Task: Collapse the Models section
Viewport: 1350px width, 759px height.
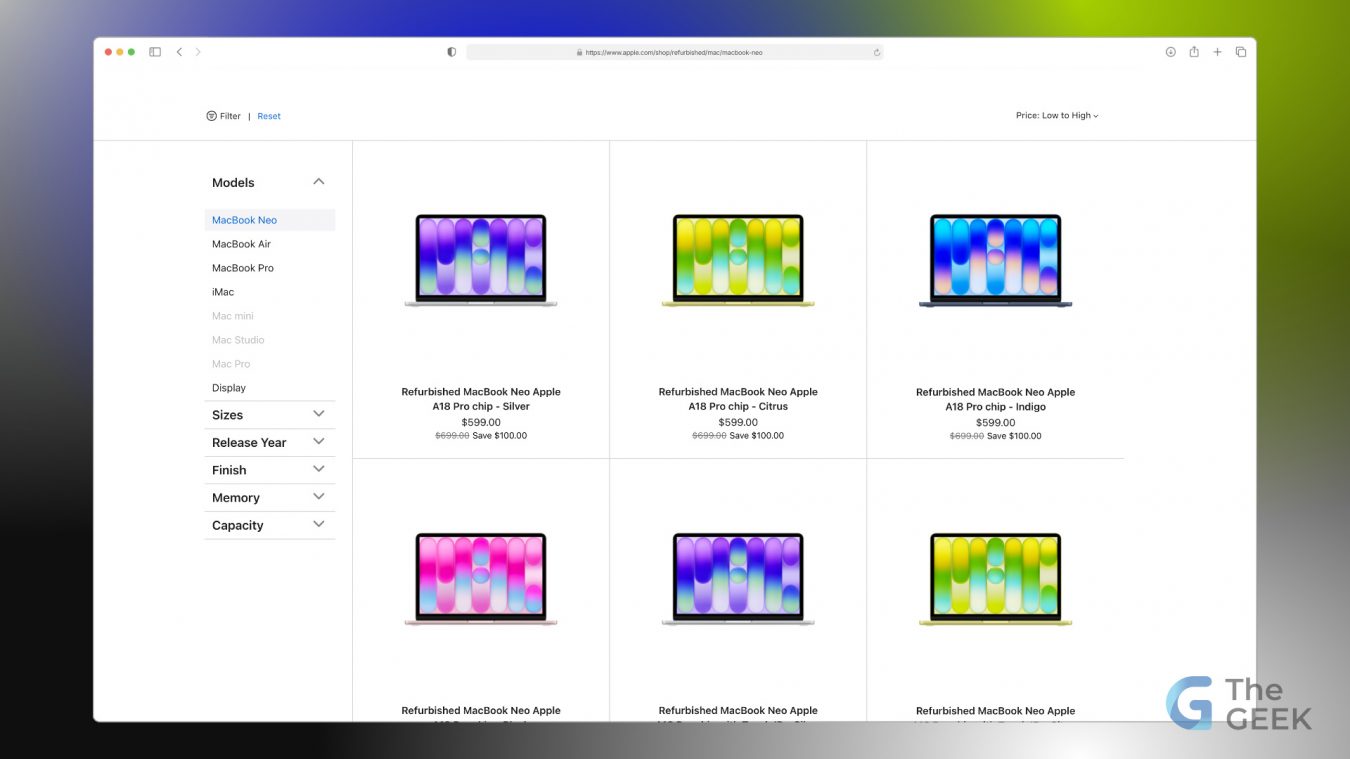Action: pos(319,182)
